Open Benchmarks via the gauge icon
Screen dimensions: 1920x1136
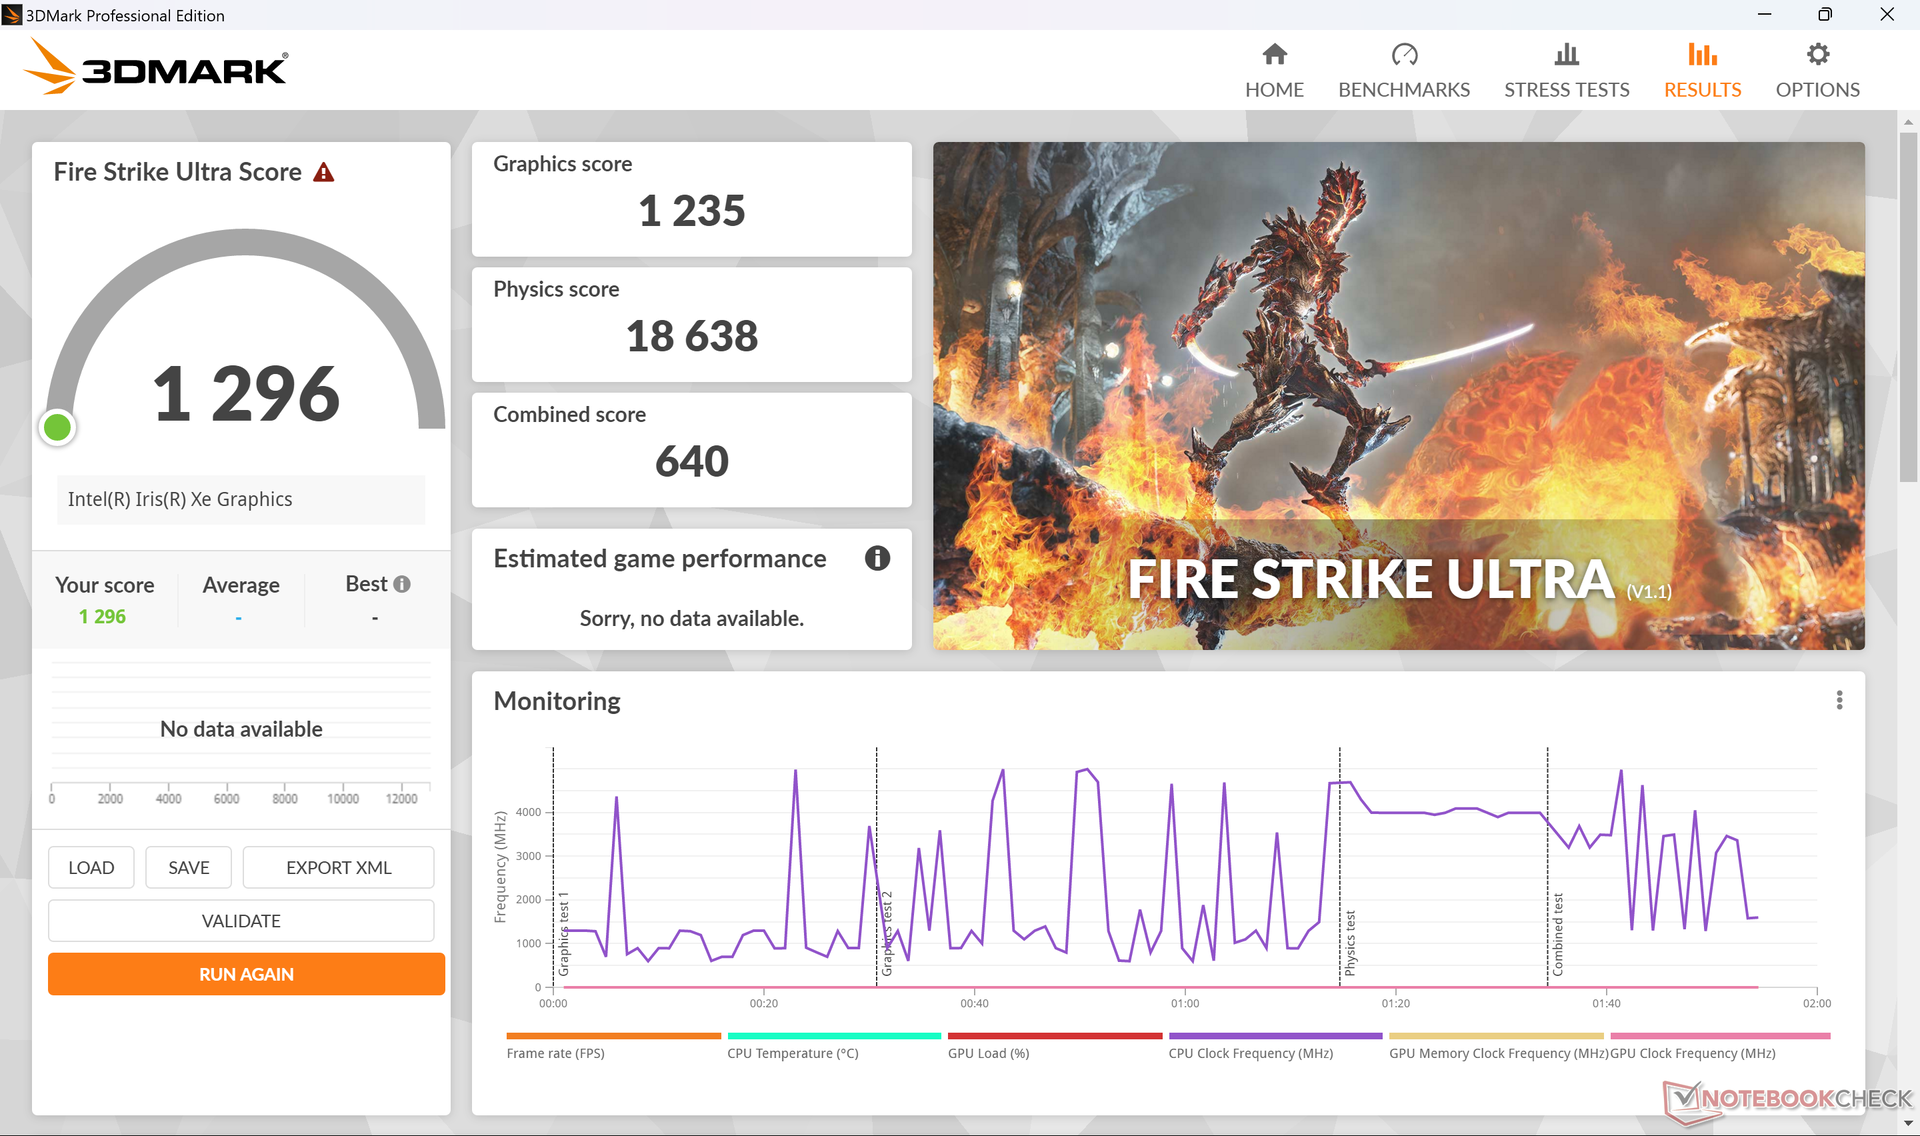click(x=1403, y=55)
